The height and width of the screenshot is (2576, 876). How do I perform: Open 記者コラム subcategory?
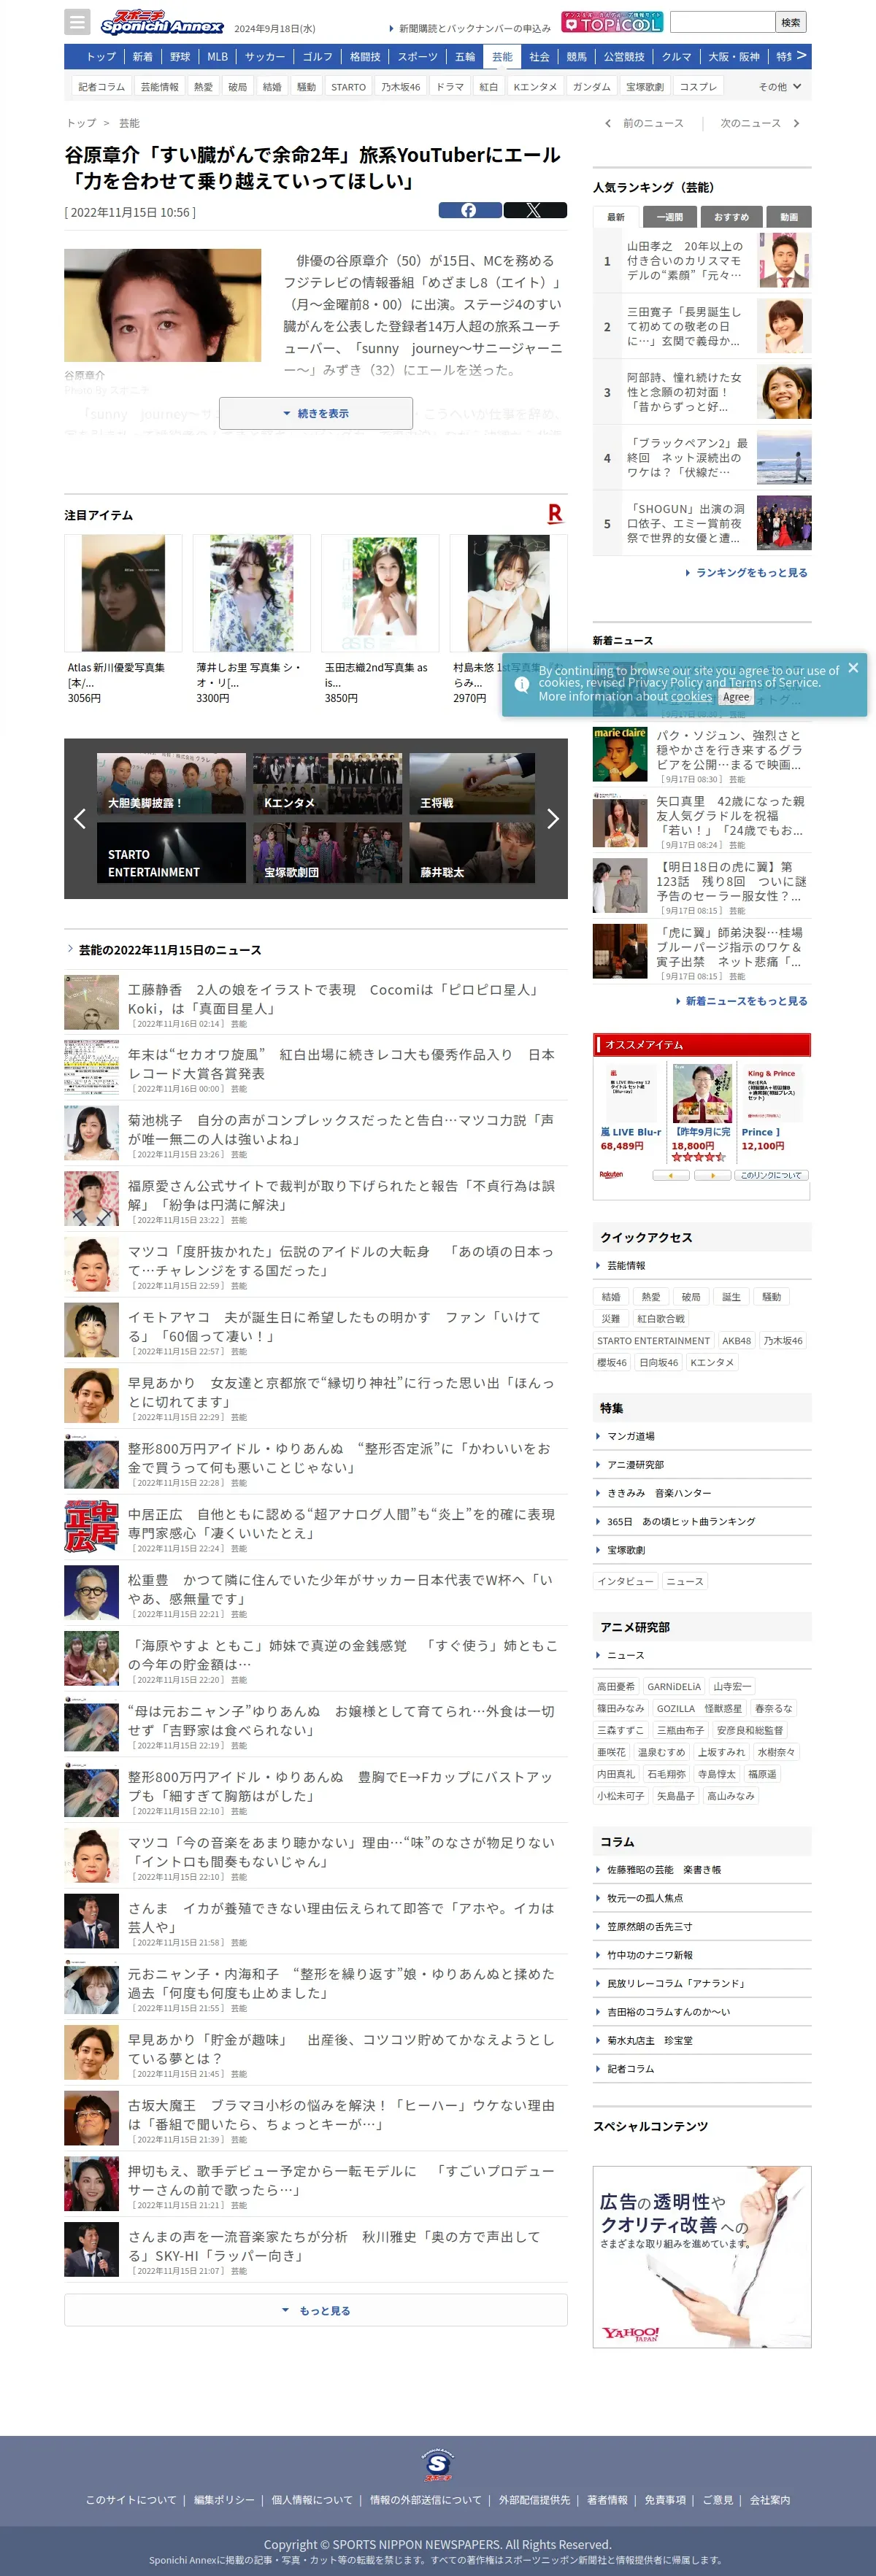pyautogui.click(x=102, y=87)
